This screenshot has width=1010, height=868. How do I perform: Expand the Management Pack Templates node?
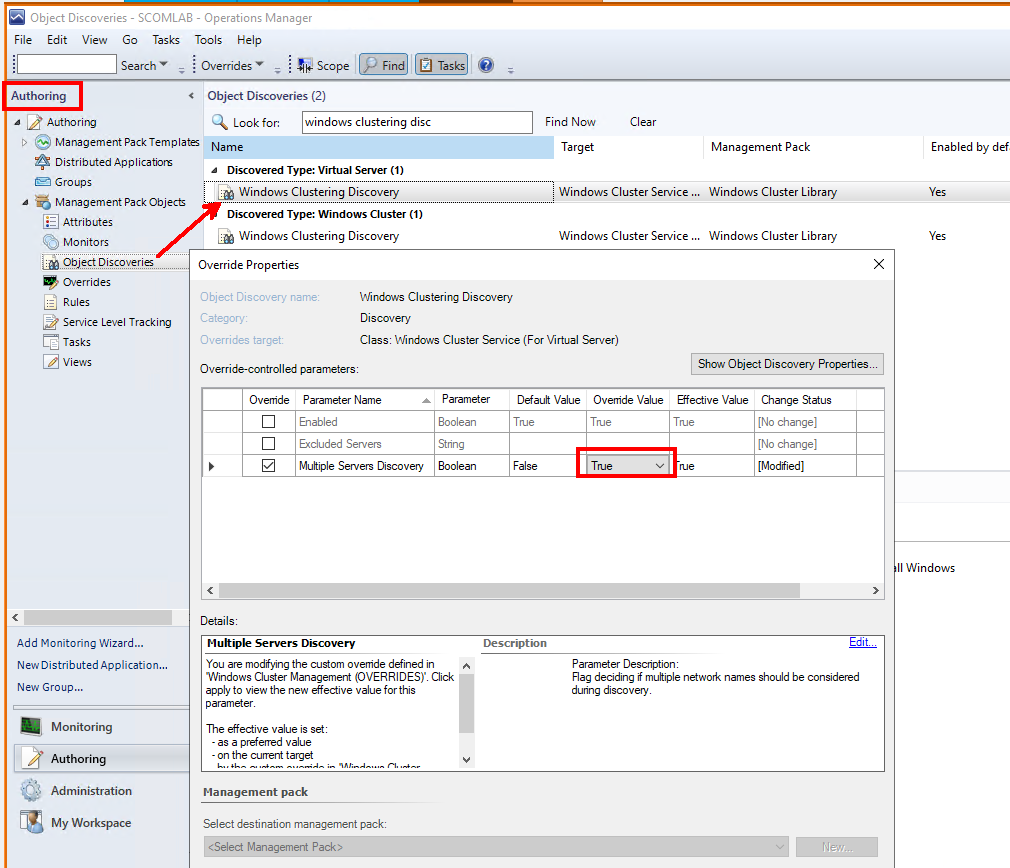click(25, 142)
